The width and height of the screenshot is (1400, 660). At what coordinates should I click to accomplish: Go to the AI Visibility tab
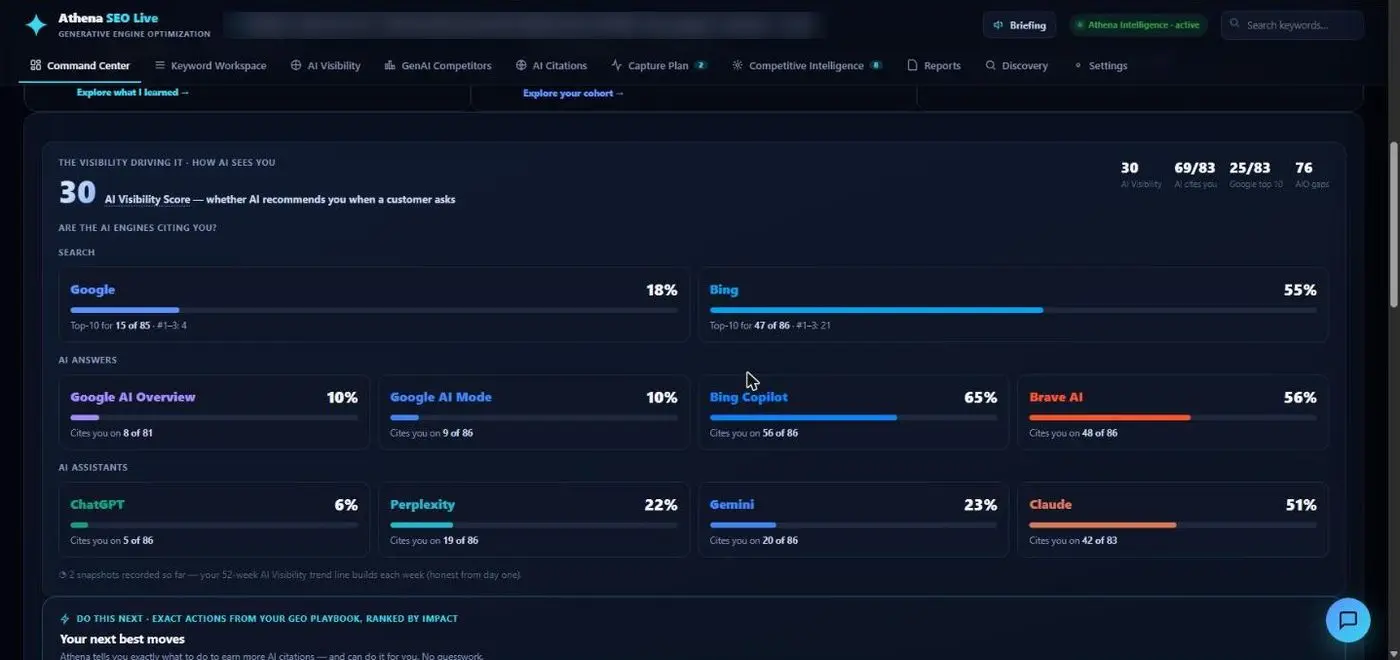pos(326,66)
